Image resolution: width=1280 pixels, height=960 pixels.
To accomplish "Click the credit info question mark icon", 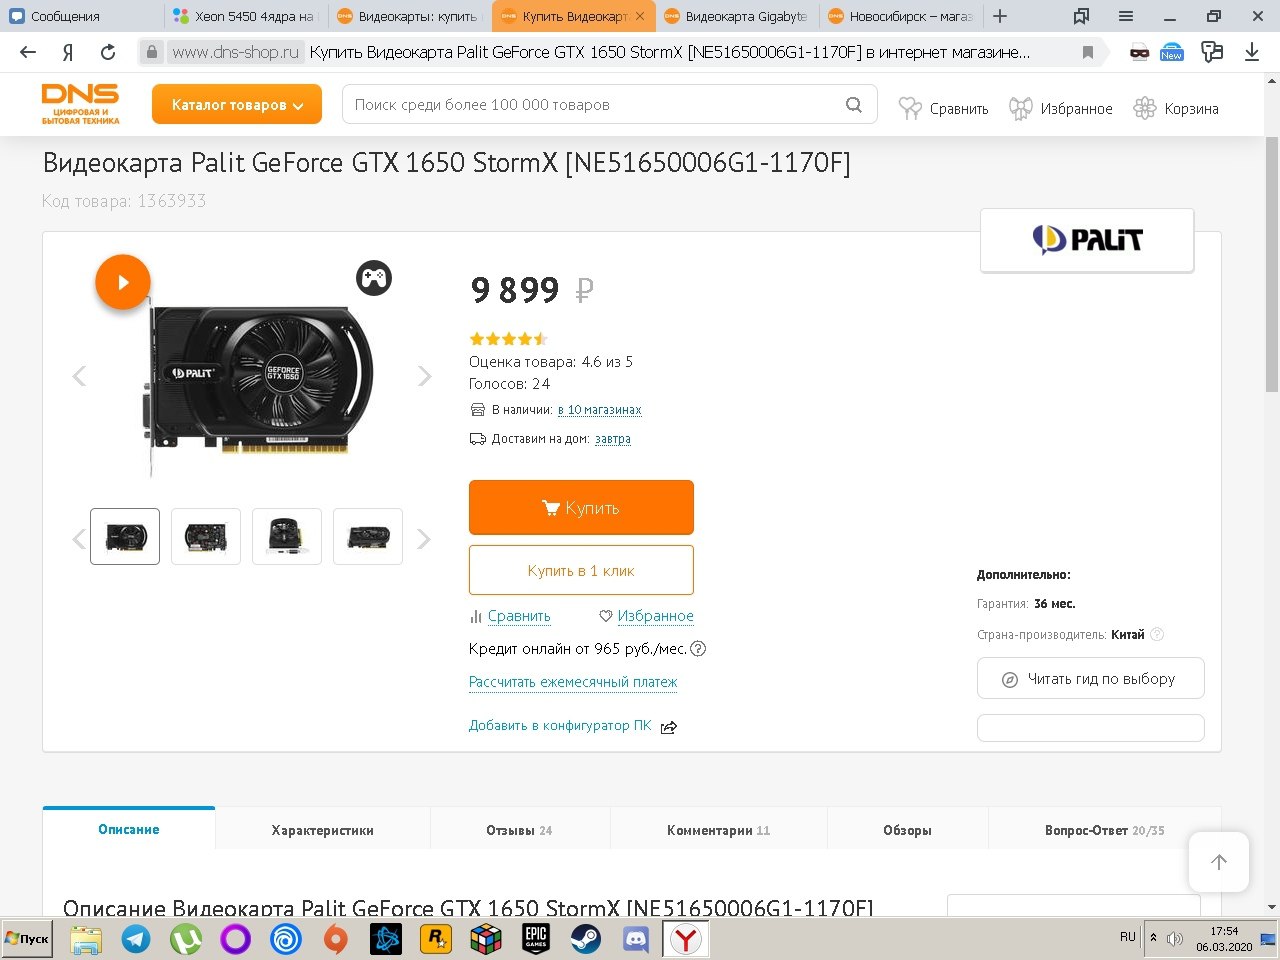I will coord(698,648).
